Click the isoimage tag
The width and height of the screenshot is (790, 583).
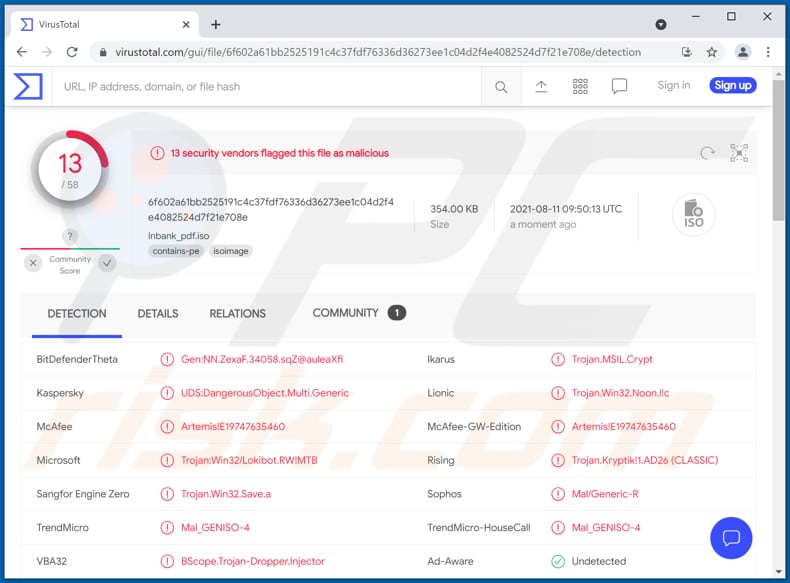[x=230, y=251]
